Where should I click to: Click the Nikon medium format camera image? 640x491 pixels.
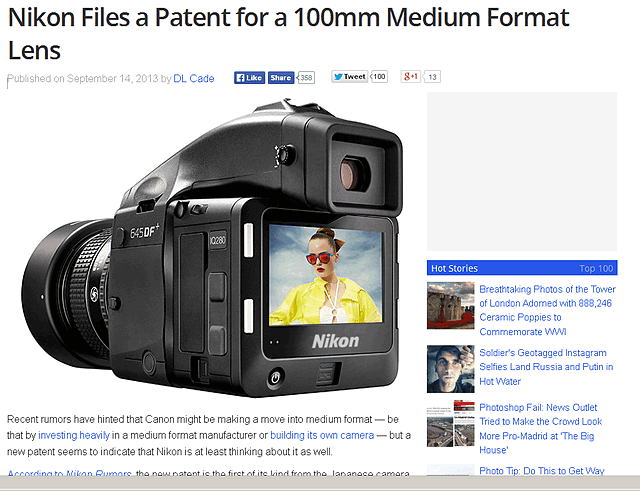click(212, 248)
